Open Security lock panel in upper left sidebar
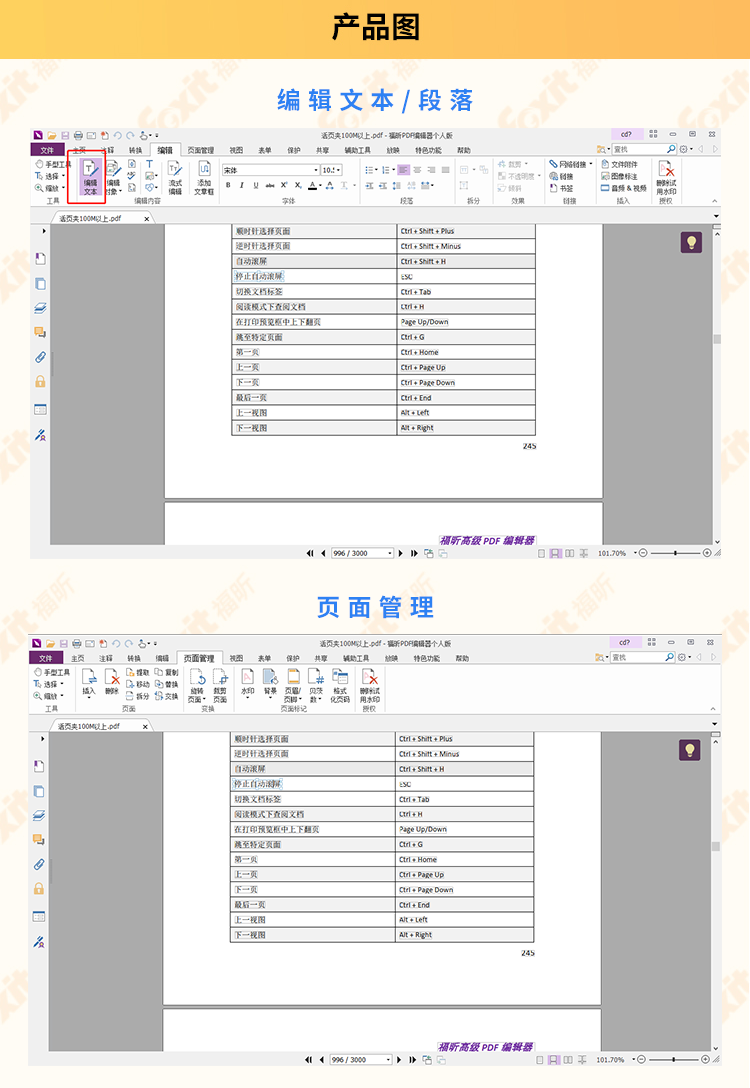This screenshot has height=1088, width=750. pyautogui.click(x=40, y=382)
